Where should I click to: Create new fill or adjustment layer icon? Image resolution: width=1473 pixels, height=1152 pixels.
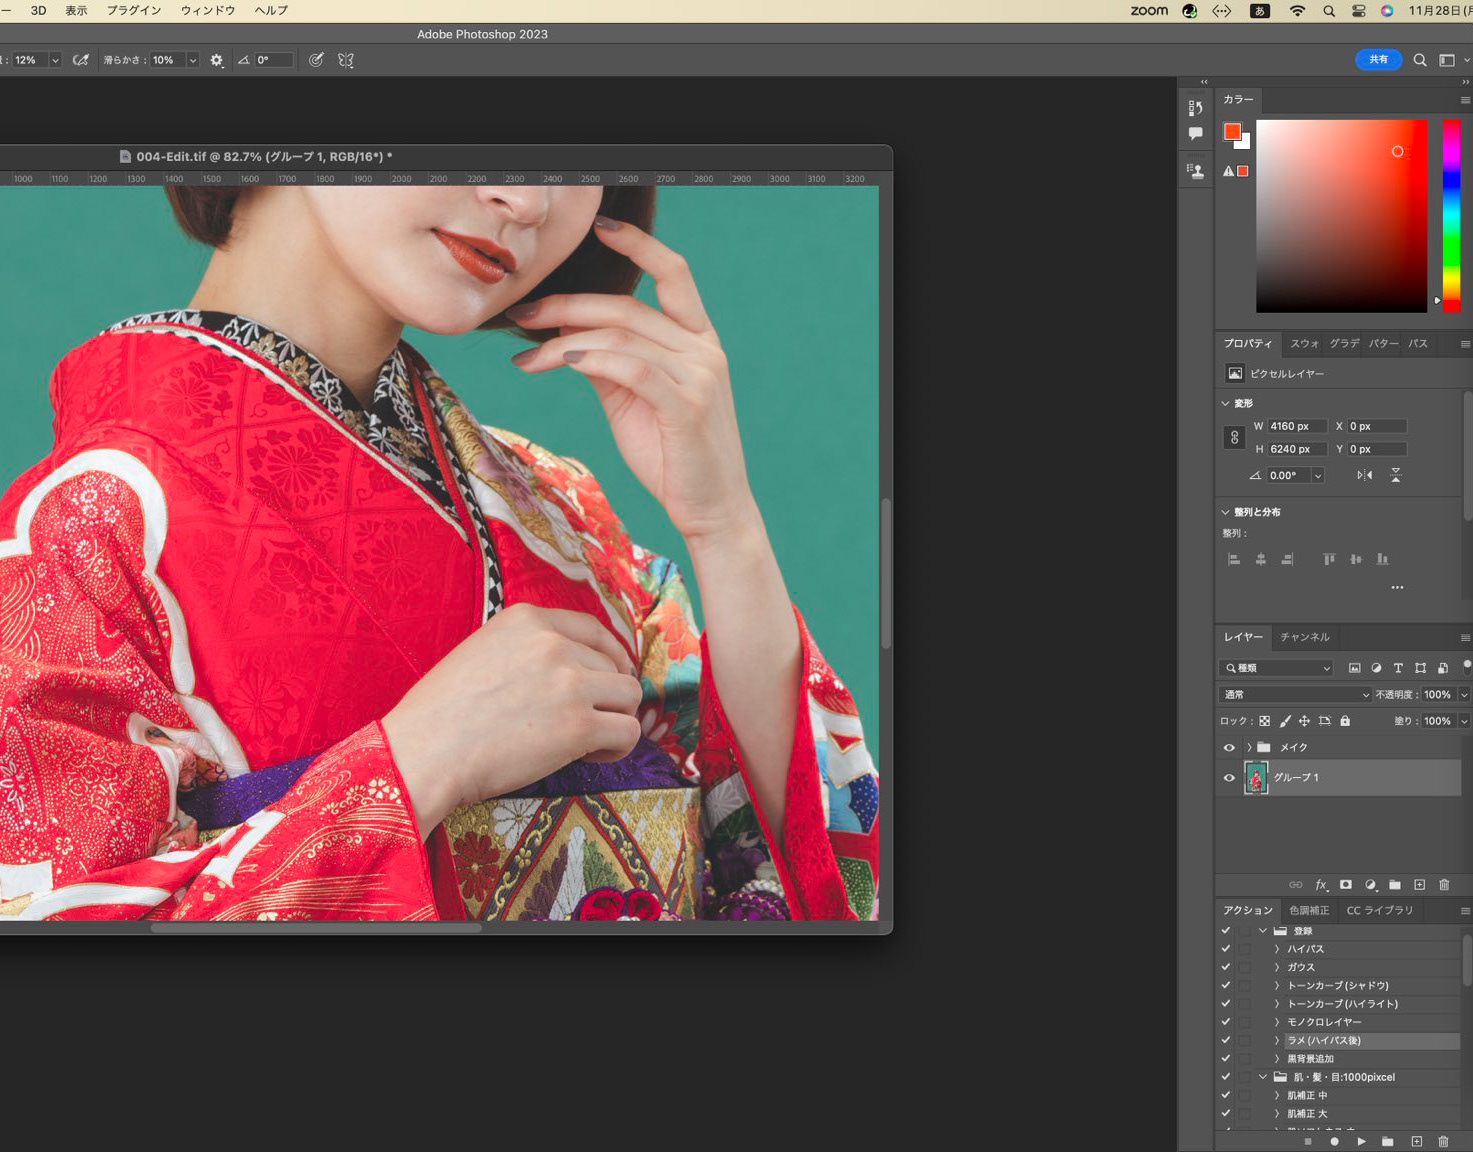pyautogui.click(x=1371, y=885)
